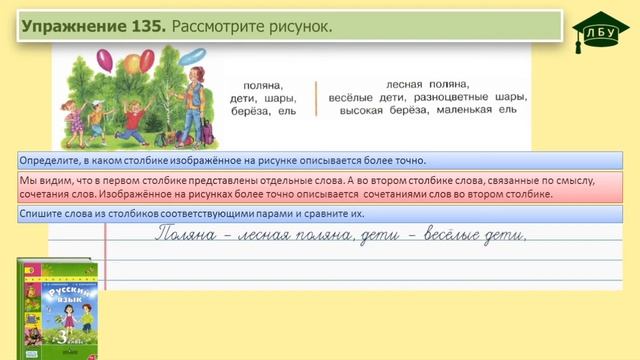Click the first column words 'берёза, ель'

tap(263, 111)
